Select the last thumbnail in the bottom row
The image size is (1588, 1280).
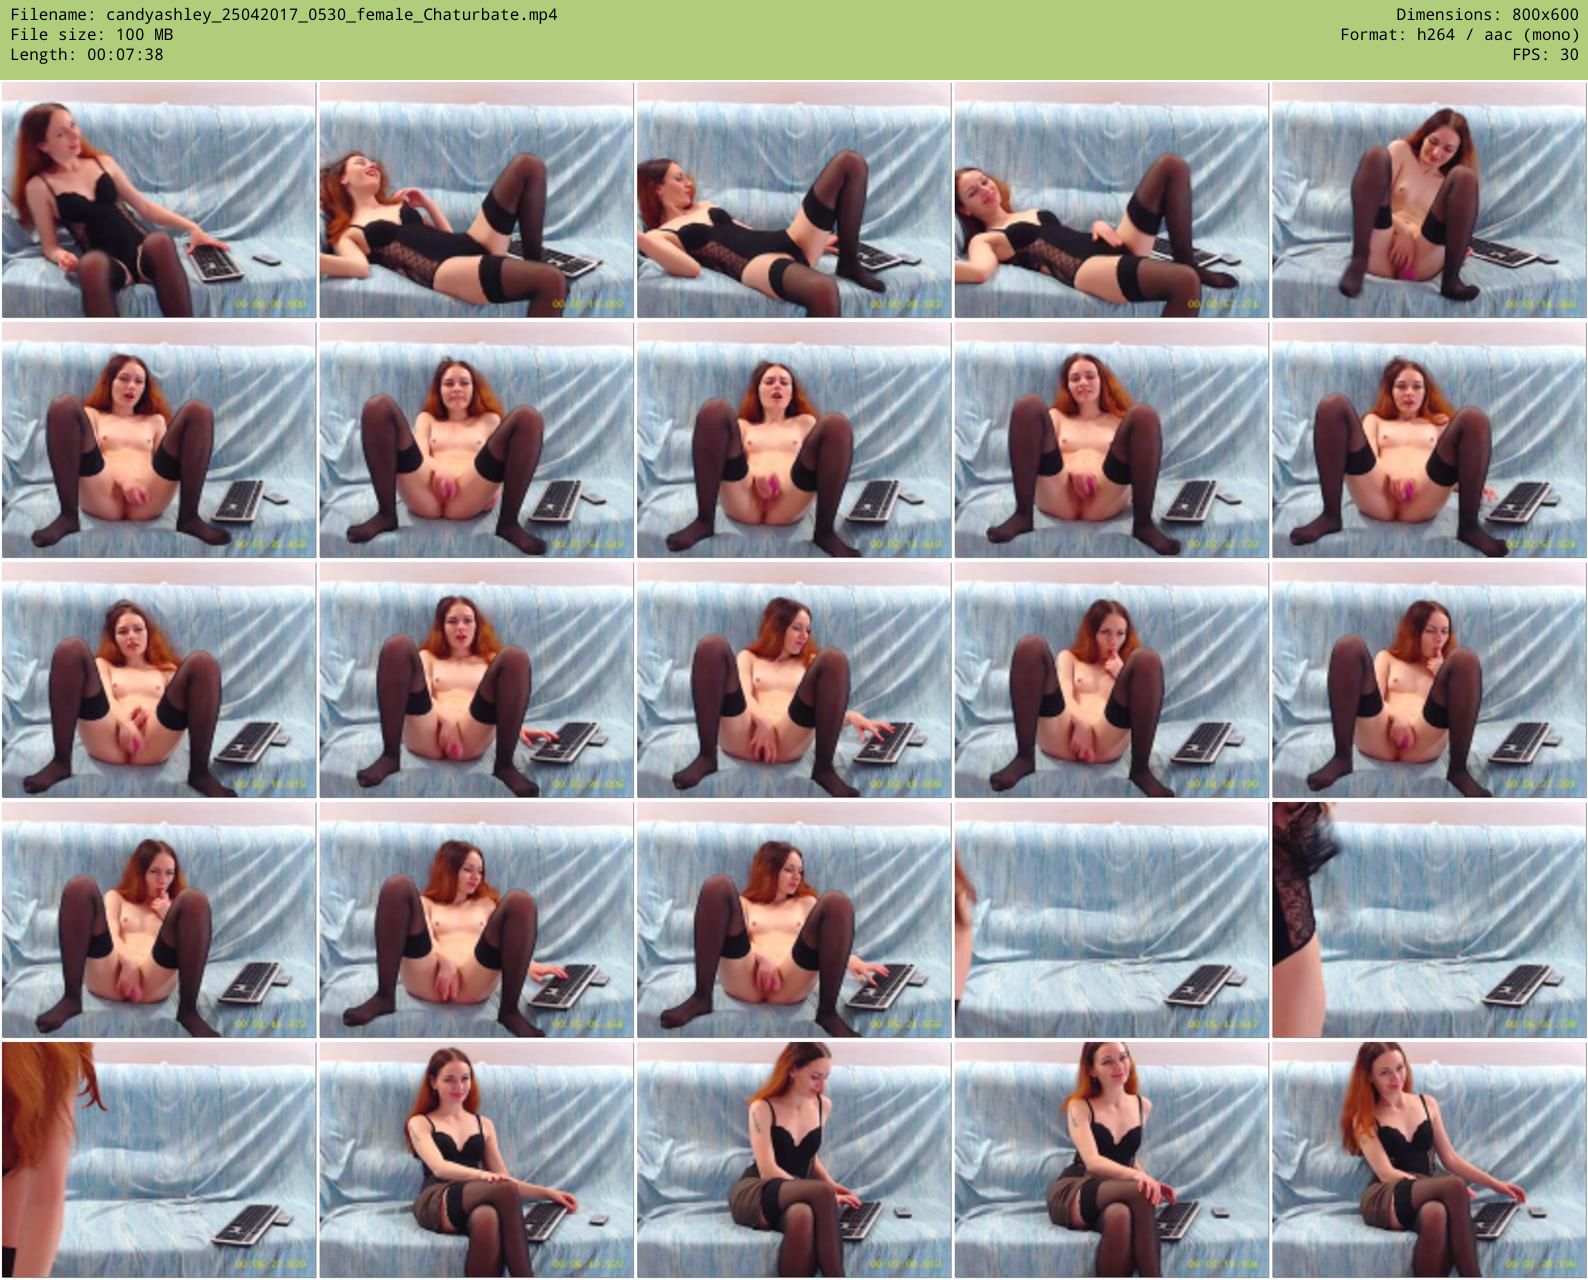click(x=1429, y=1160)
